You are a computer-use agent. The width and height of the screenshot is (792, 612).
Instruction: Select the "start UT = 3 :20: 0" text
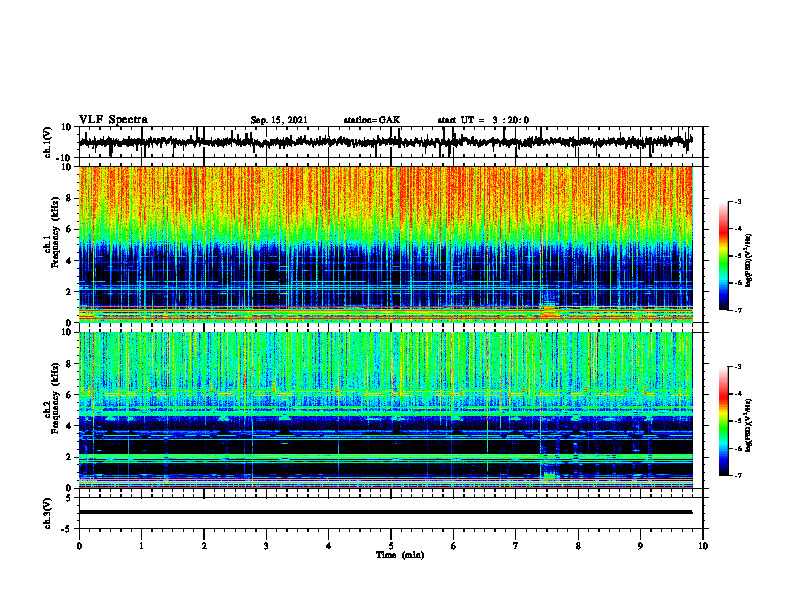tap(483, 120)
